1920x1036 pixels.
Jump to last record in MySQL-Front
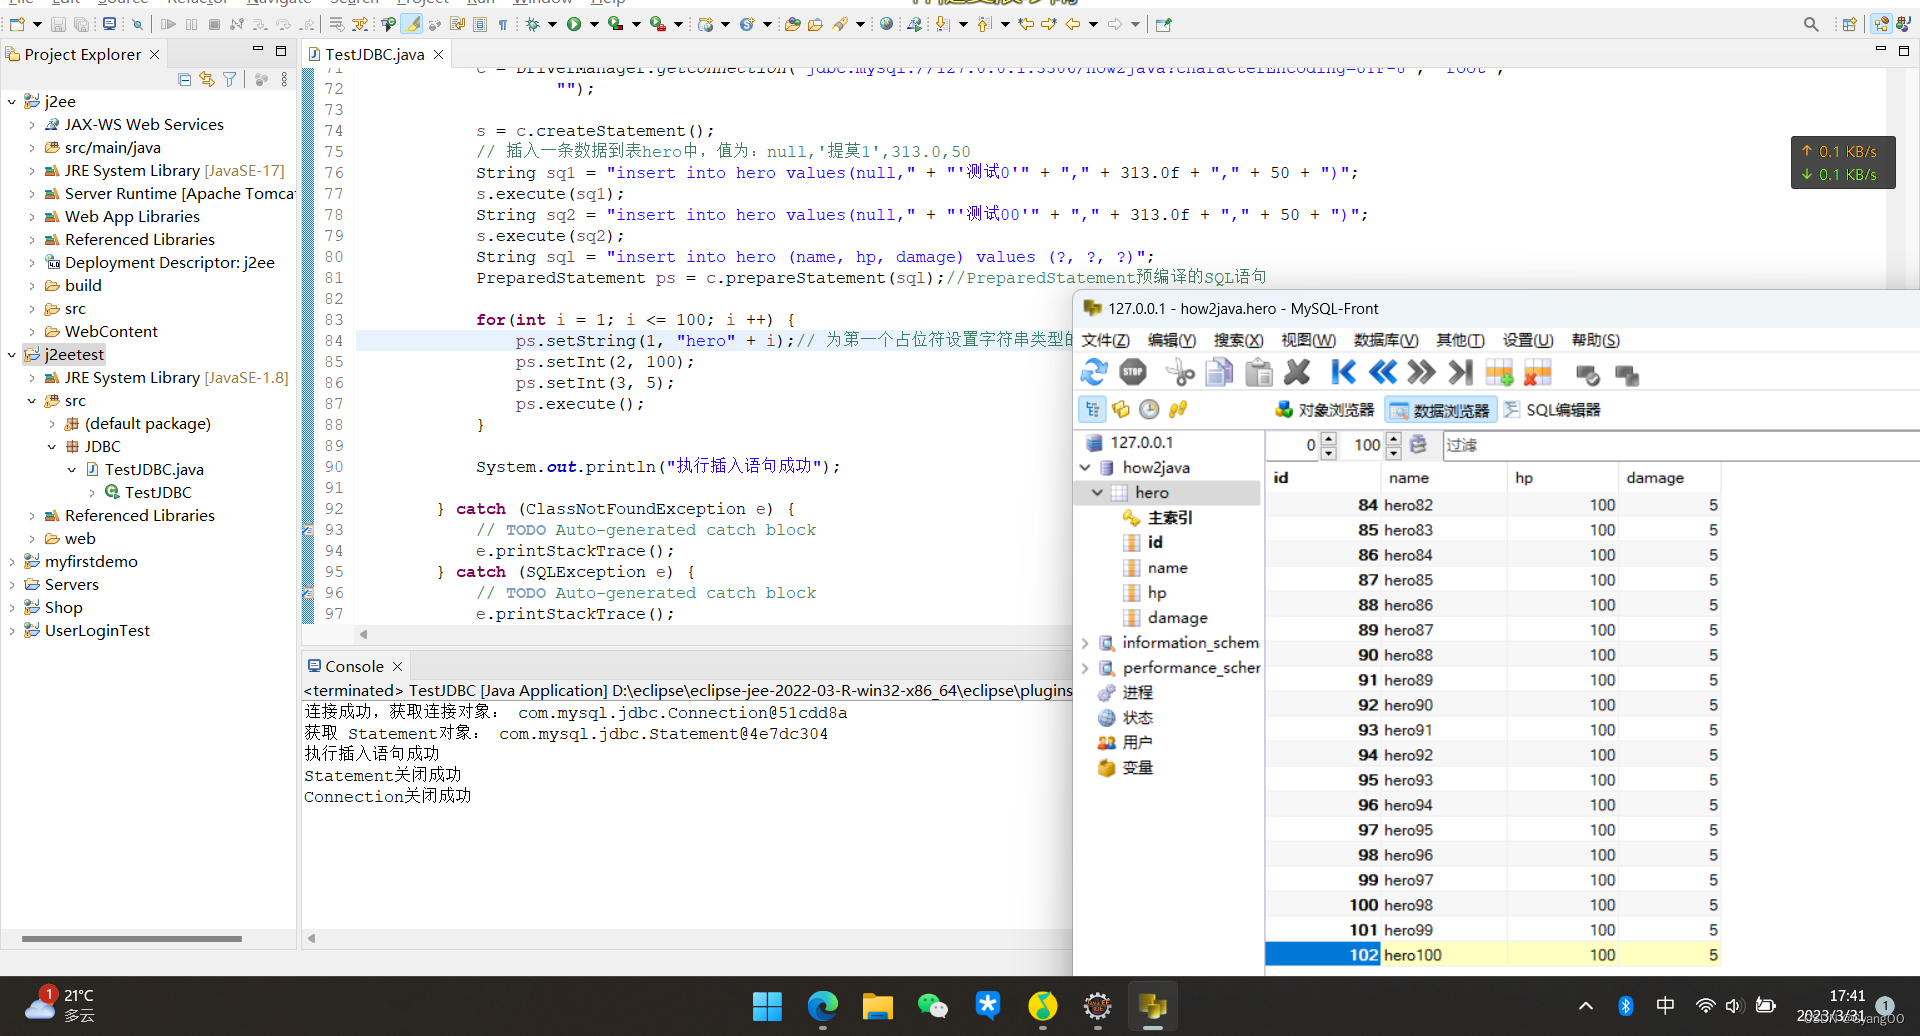(1461, 373)
